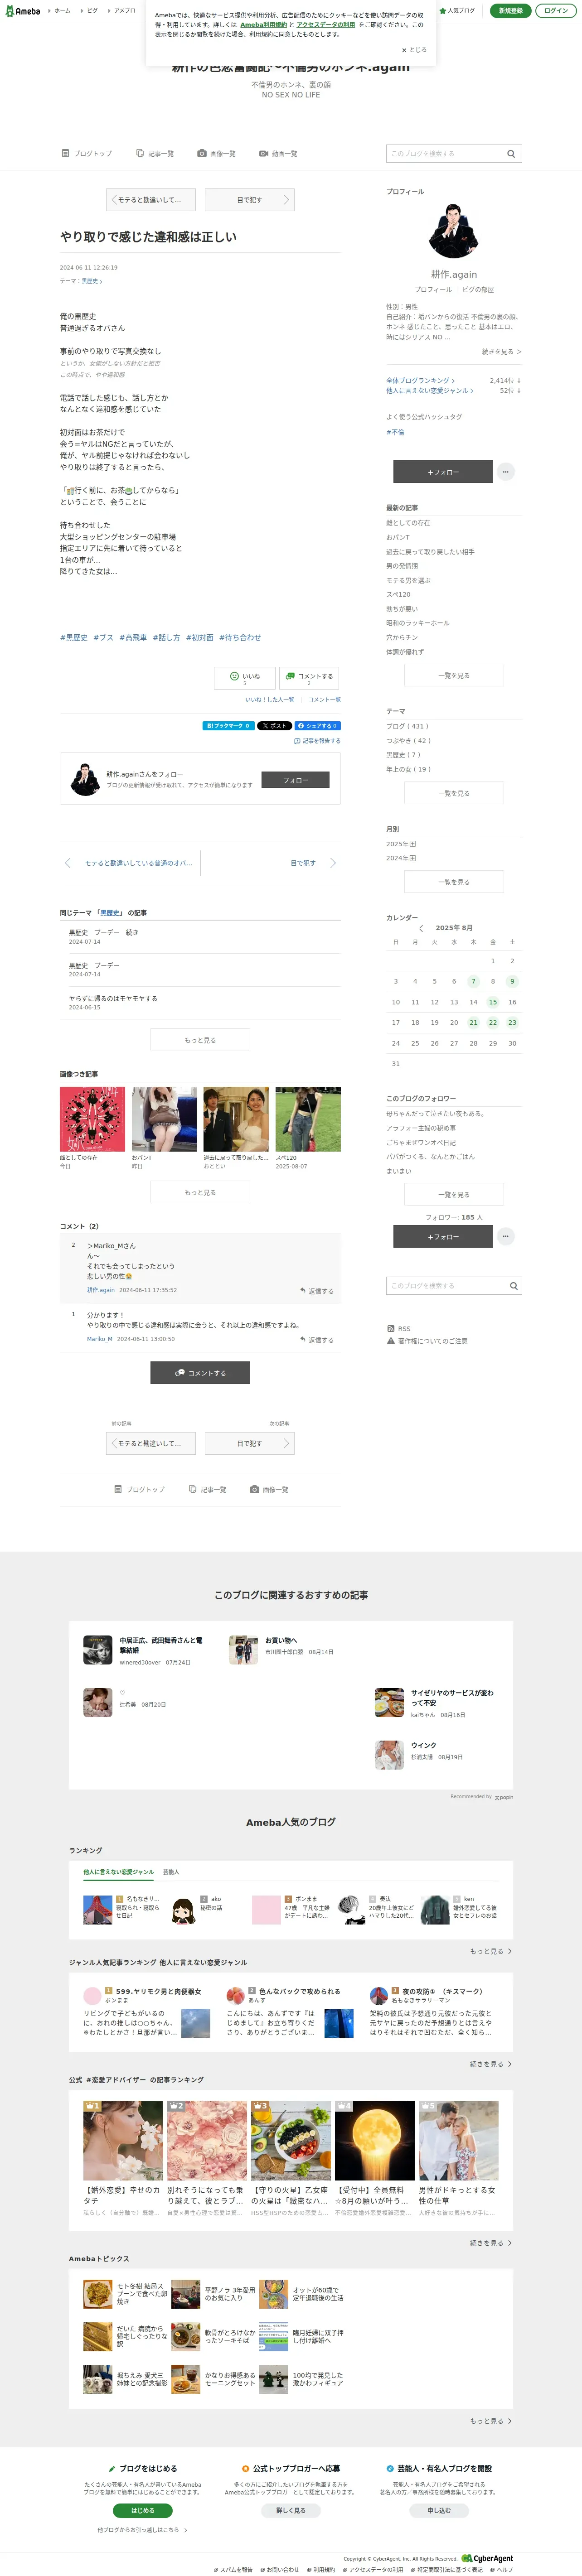
Task: Open the 動画一覧 tab in the top navigation
Action: click(278, 154)
